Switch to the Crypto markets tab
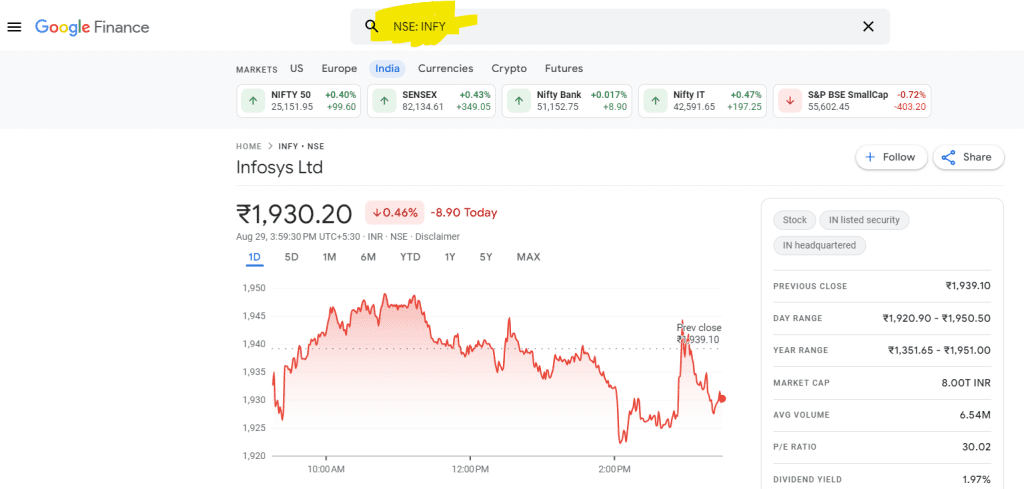The image size is (1024, 489). tap(509, 68)
